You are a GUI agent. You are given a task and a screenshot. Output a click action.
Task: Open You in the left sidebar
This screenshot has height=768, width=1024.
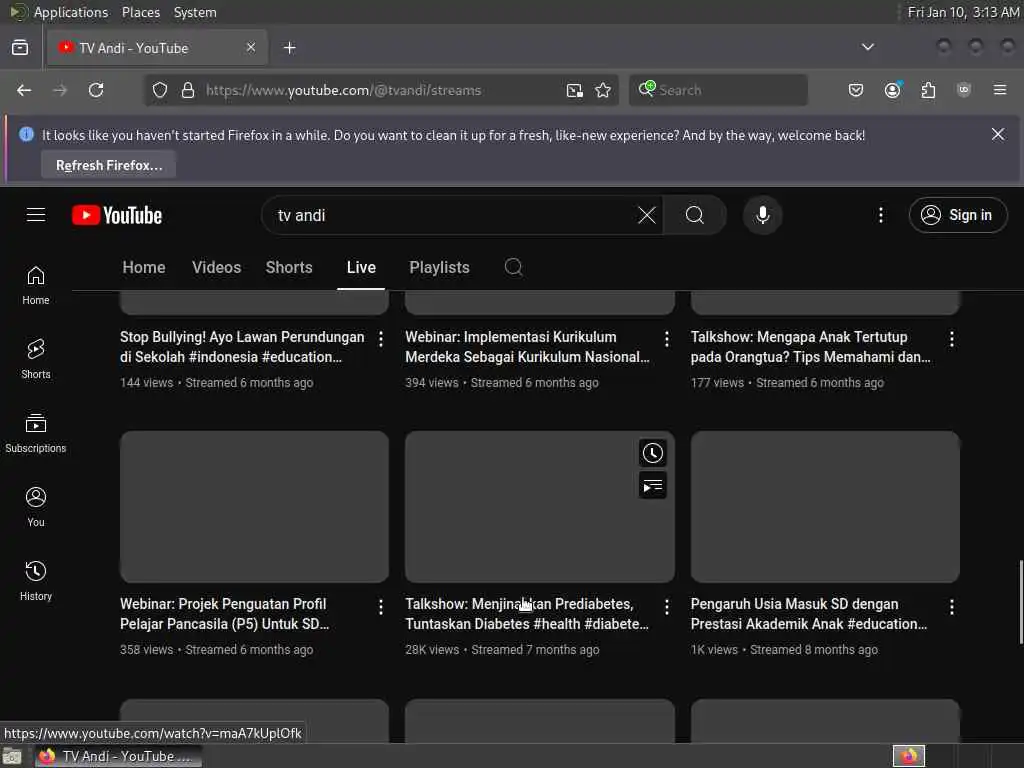(36, 507)
